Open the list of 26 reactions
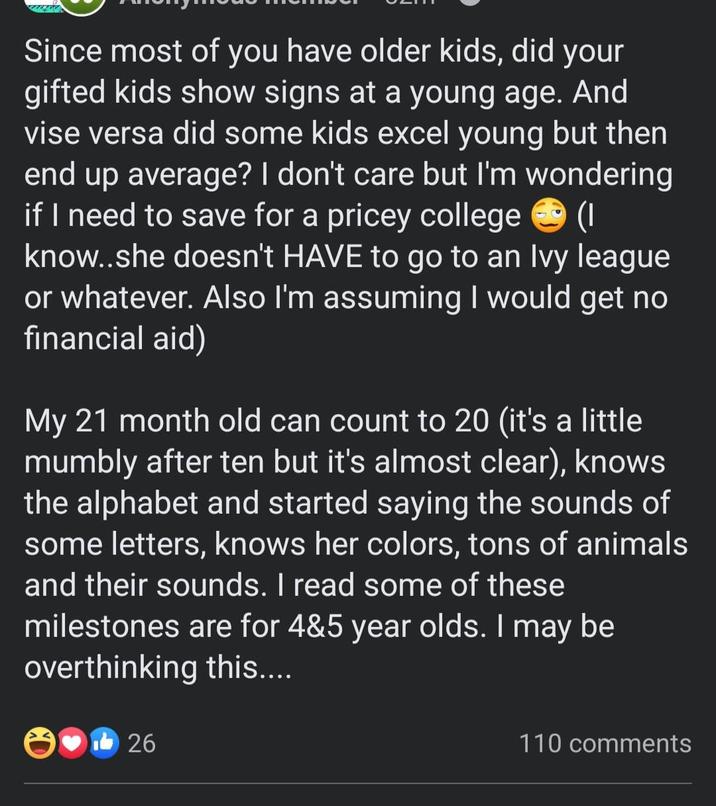The width and height of the screenshot is (716, 806). [x=141, y=743]
